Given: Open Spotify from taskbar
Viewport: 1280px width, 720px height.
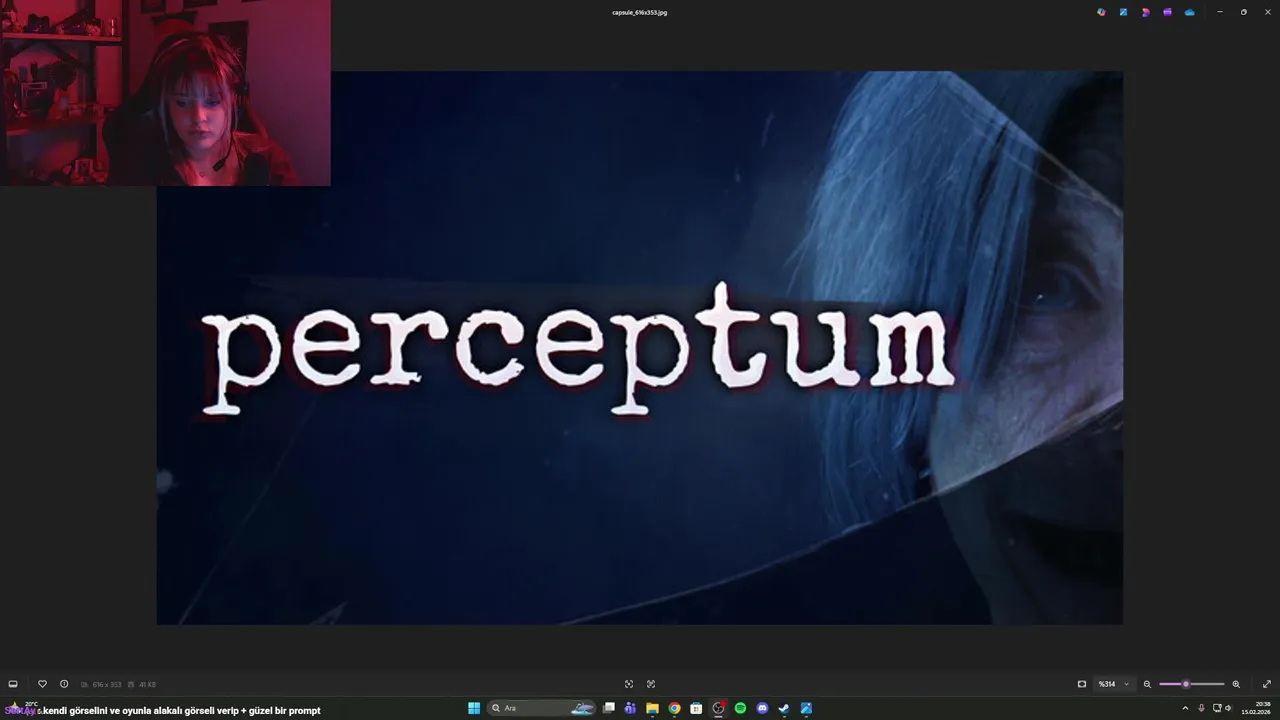Looking at the screenshot, I should (740, 708).
